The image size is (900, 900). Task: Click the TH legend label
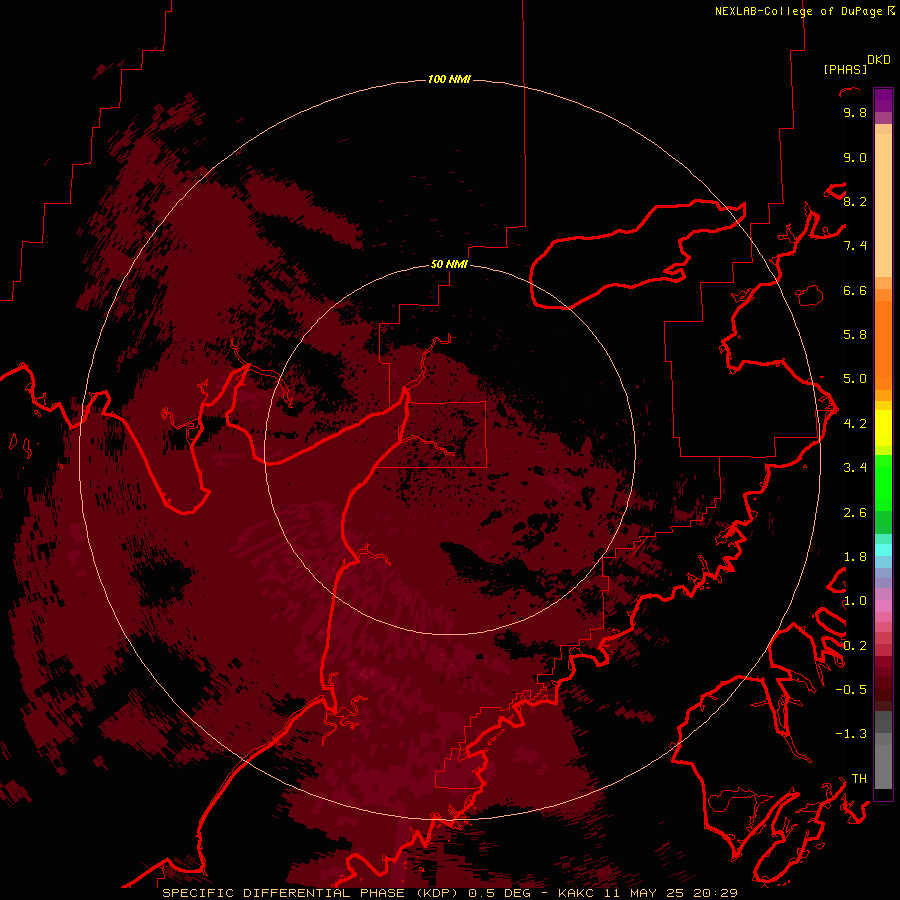tap(859, 779)
